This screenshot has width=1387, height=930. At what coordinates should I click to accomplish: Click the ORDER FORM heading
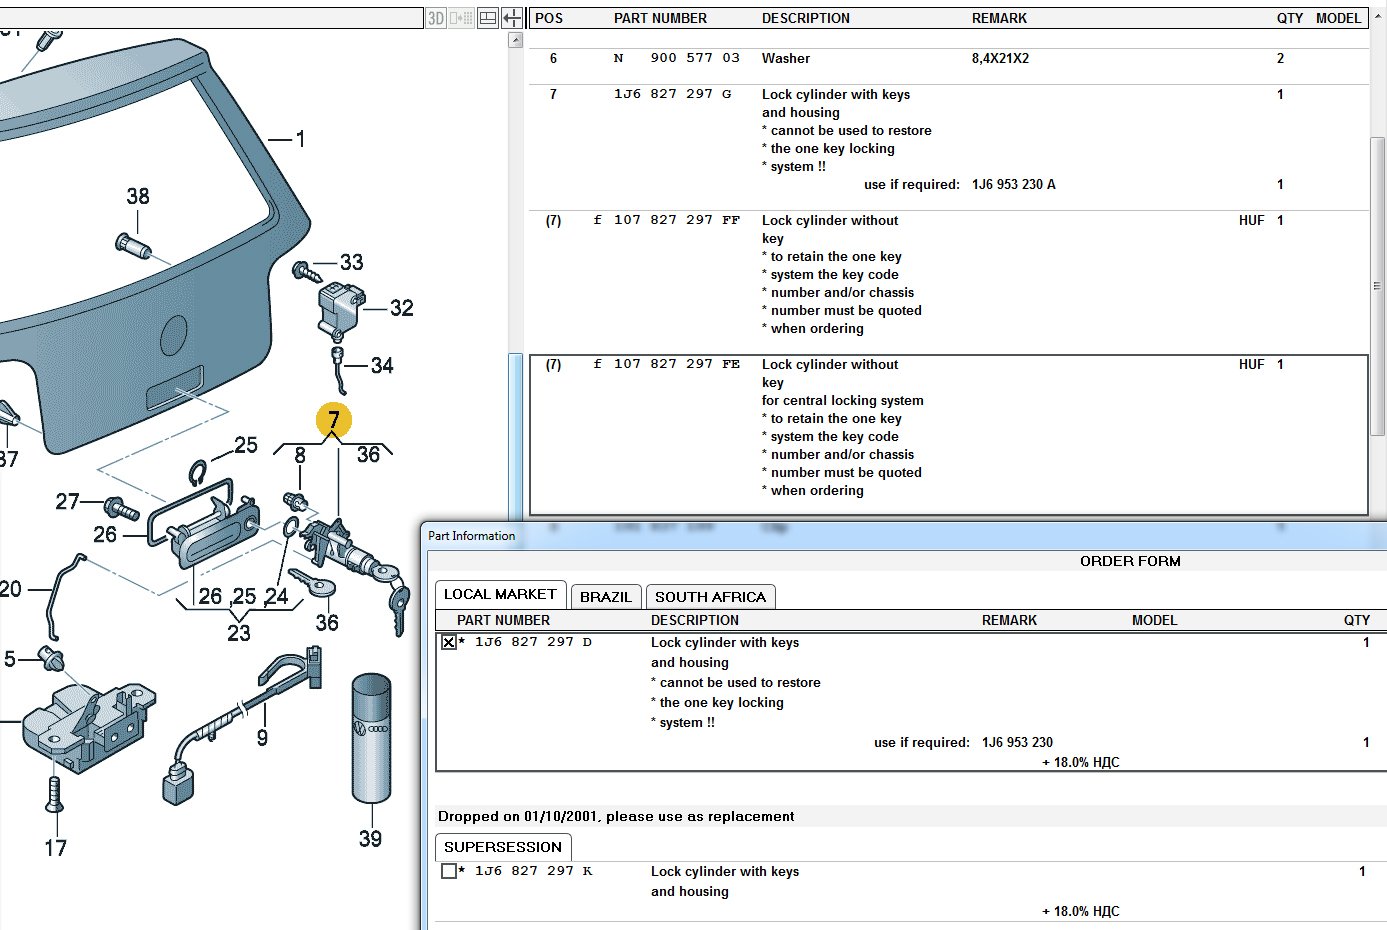coord(1130,562)
